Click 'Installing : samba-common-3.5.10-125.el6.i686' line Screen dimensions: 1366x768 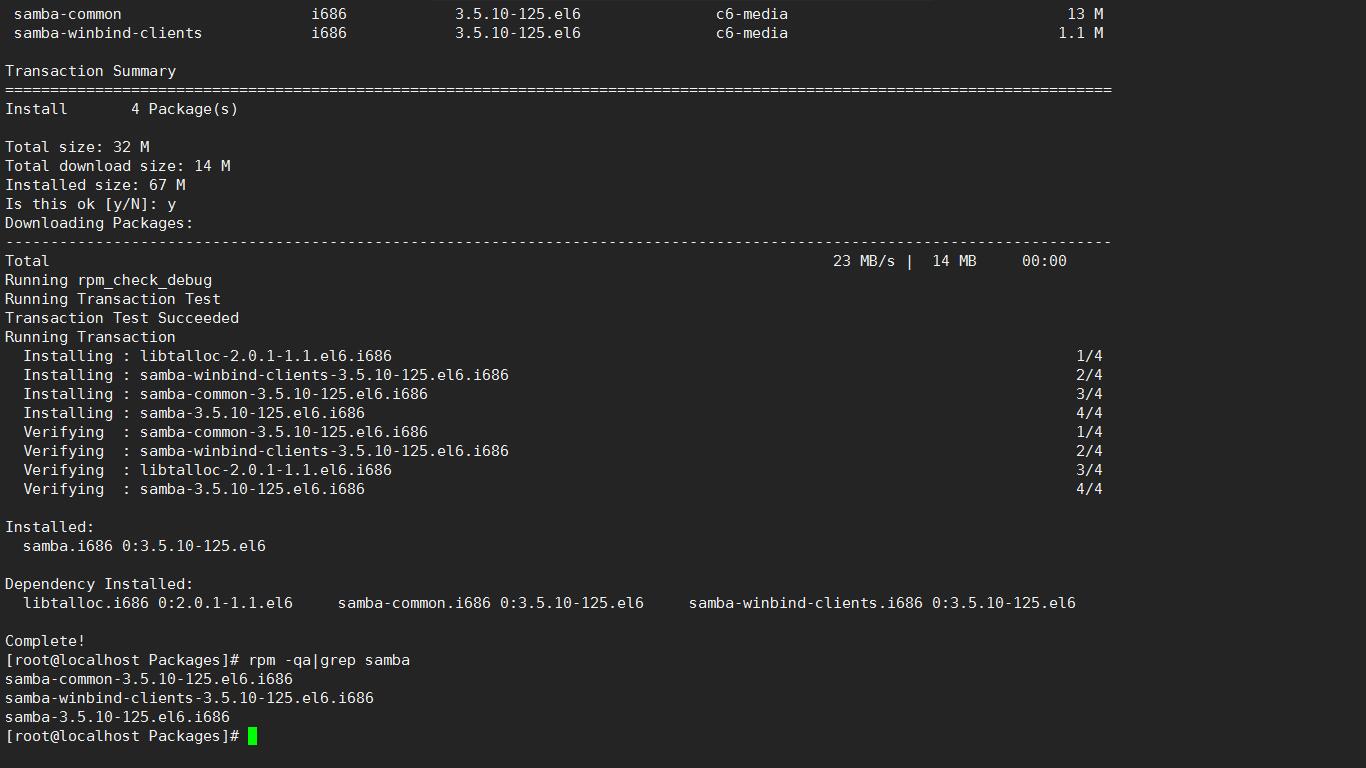(226, 394)
